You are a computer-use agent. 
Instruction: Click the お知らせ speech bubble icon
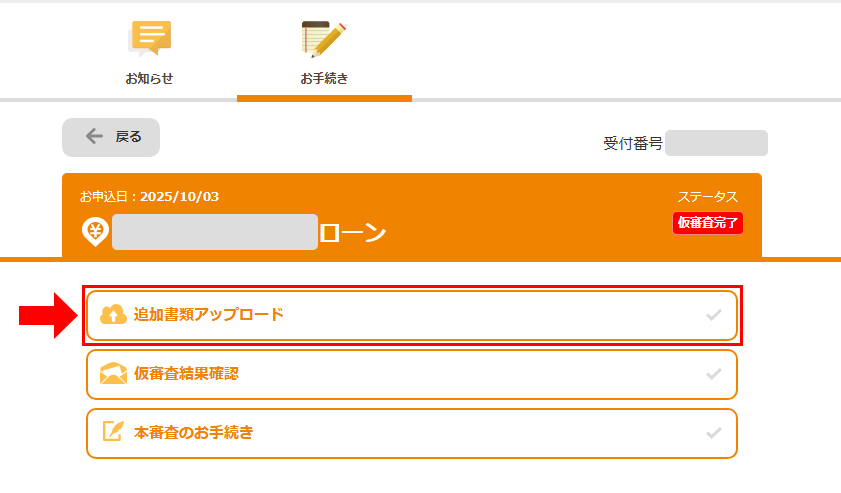tap(150, 38)
